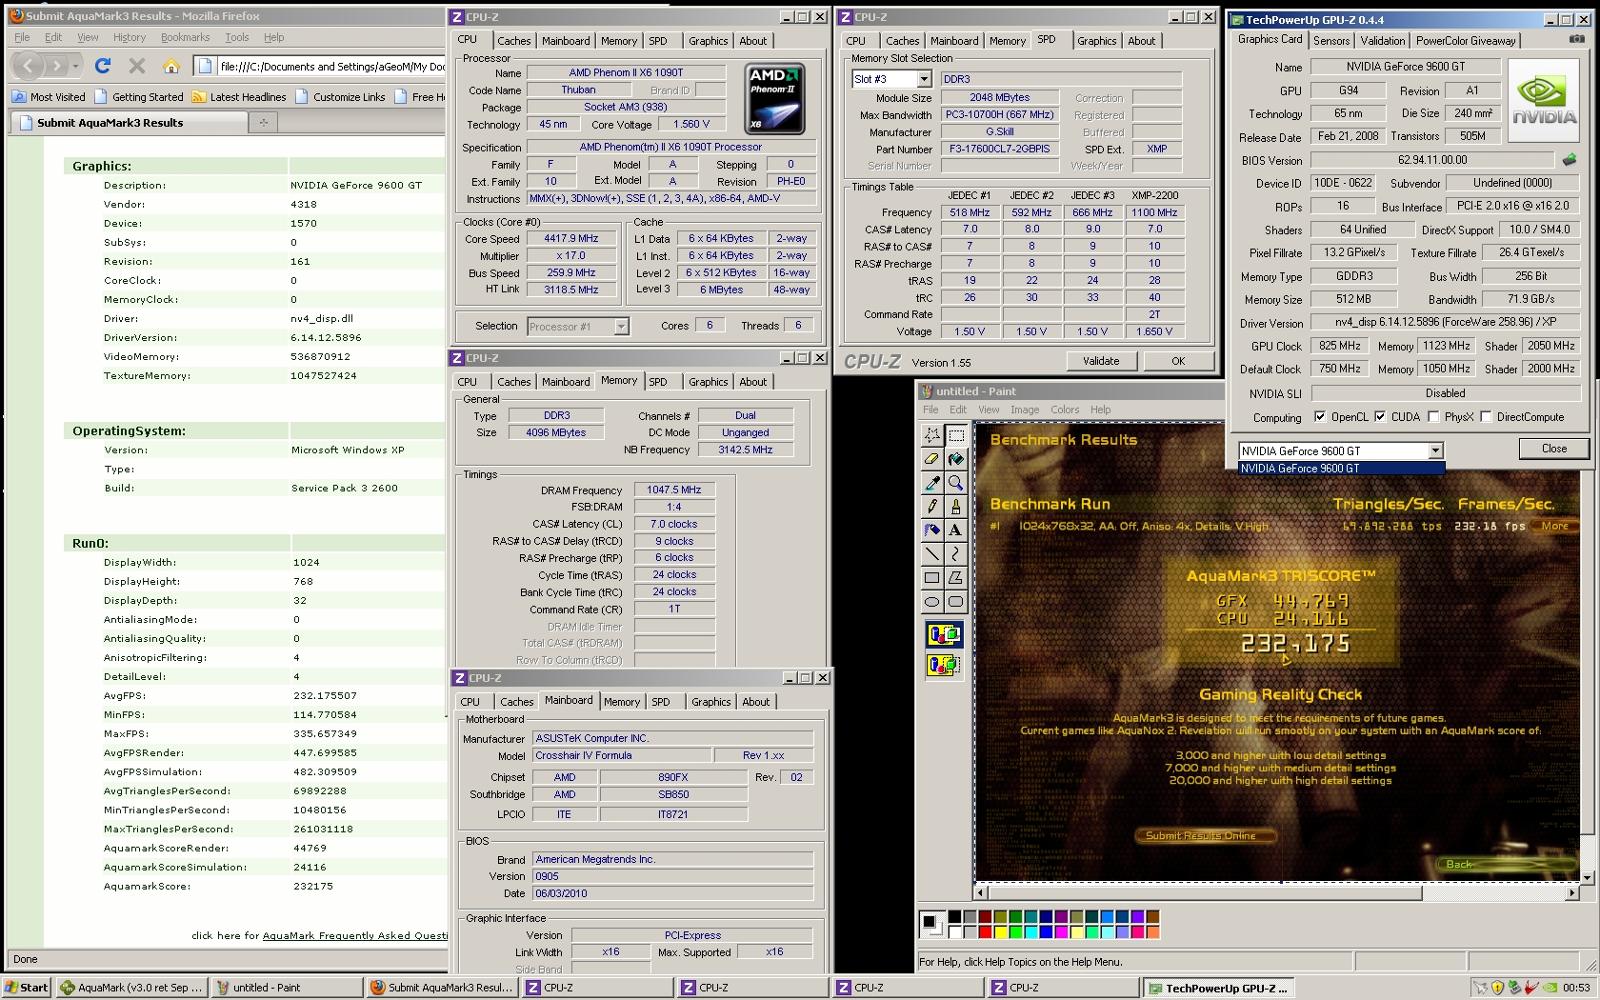Go to Firefox Home page icon
This screenshot has width=1600, height=1000.
(x=171, y=66)
